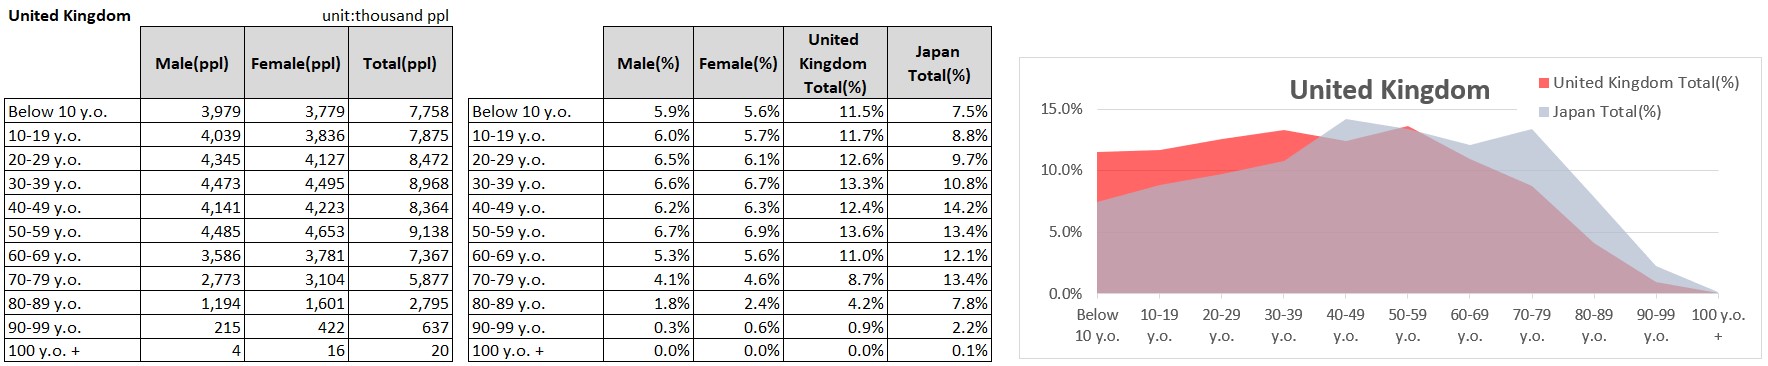This screenshot has width=1768, height=366.
Task: Click the Male(%) header cell
Action: pyautogui.click(x=648, y=63)
